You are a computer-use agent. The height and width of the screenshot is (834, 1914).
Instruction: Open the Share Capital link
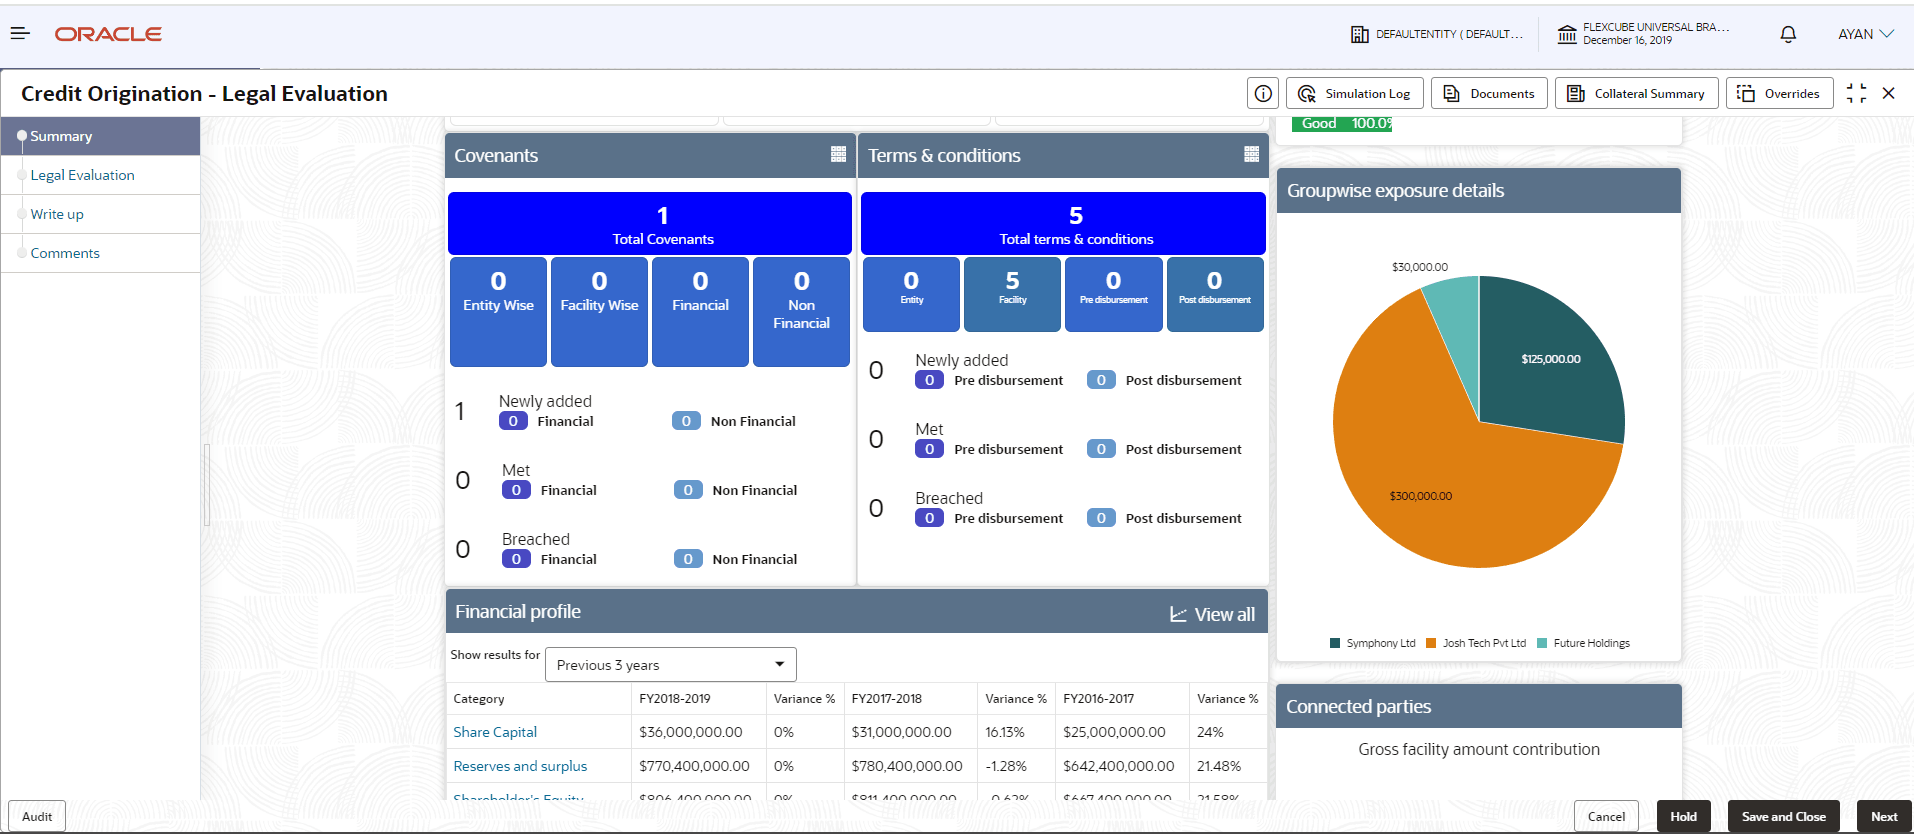pos(495,732)
